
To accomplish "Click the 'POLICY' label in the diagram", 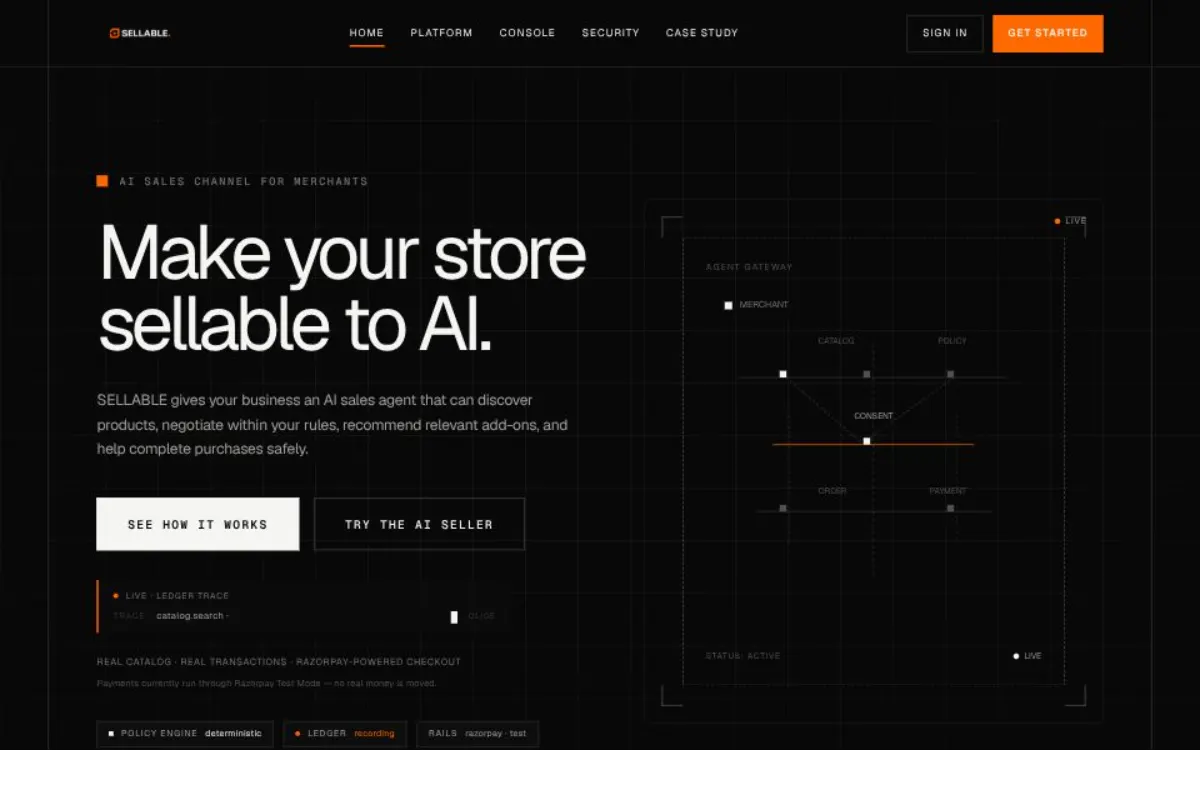I will pos(952,341).
